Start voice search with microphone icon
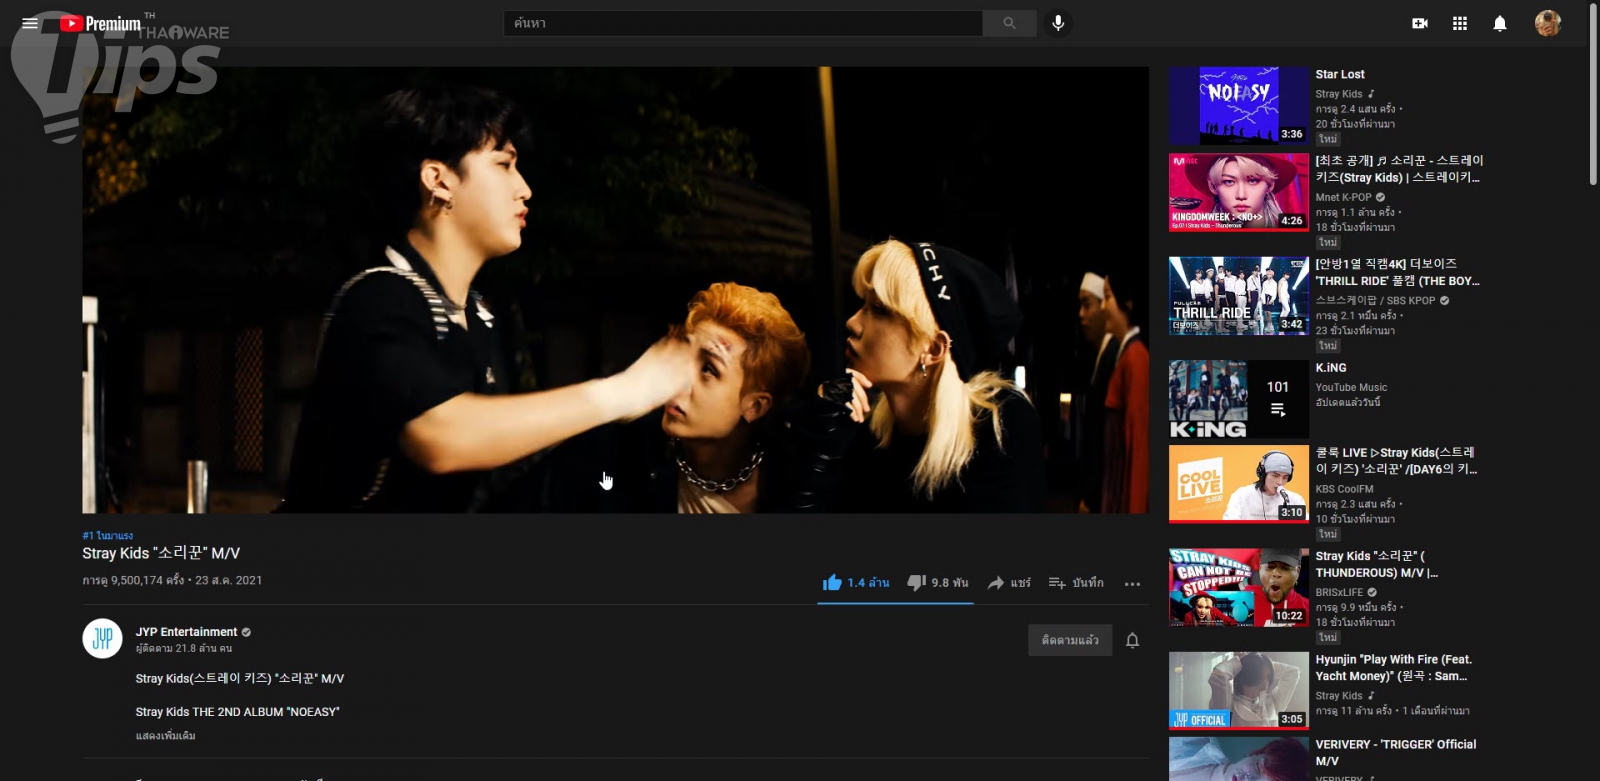This screenshot has height=781, width=1600. pos(1058,23)
